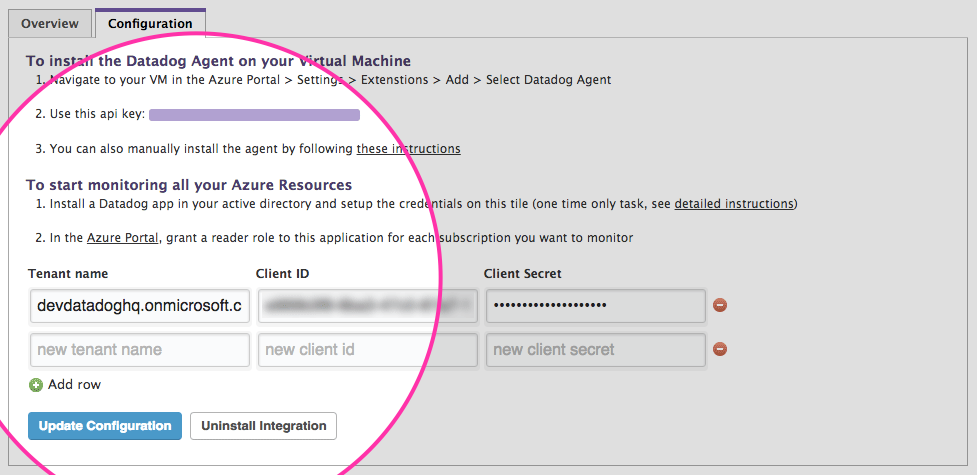Click the 'Tenant name' column label
977x475 pixels.
pos(68,273)
